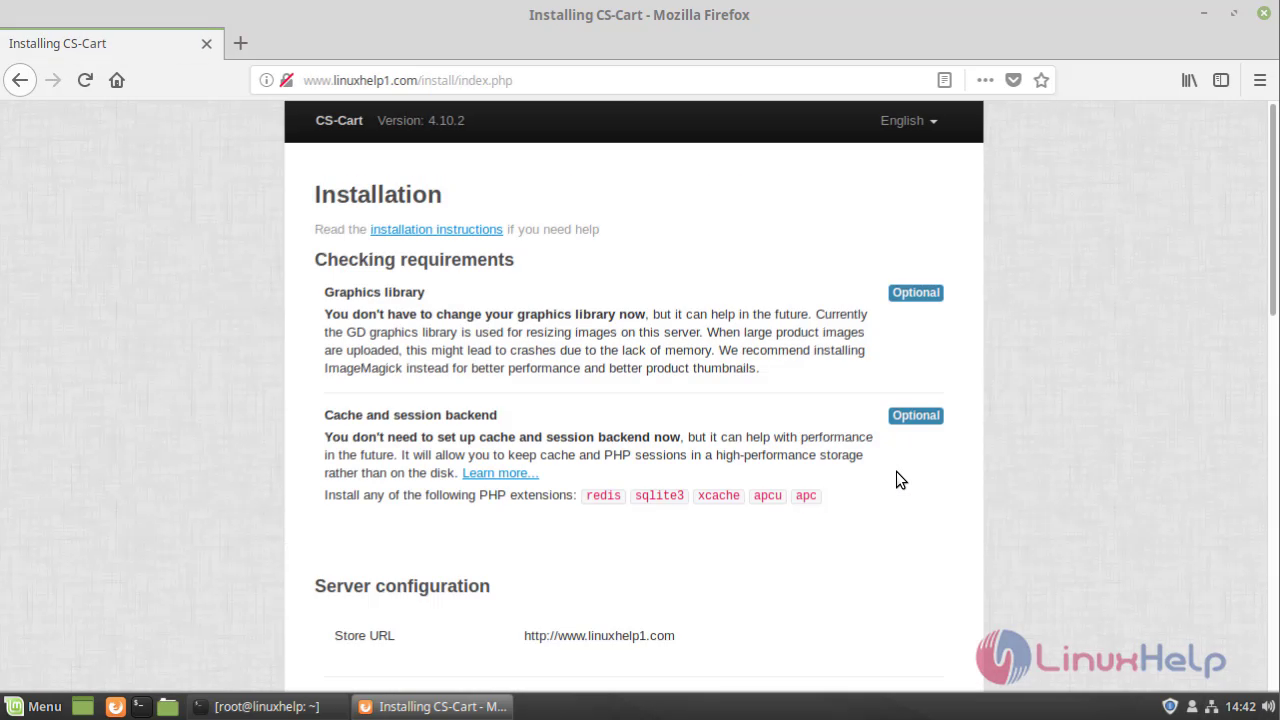Click the Optional badge for Graphics library
This screenshot has width=1280, height=720.
916,293
